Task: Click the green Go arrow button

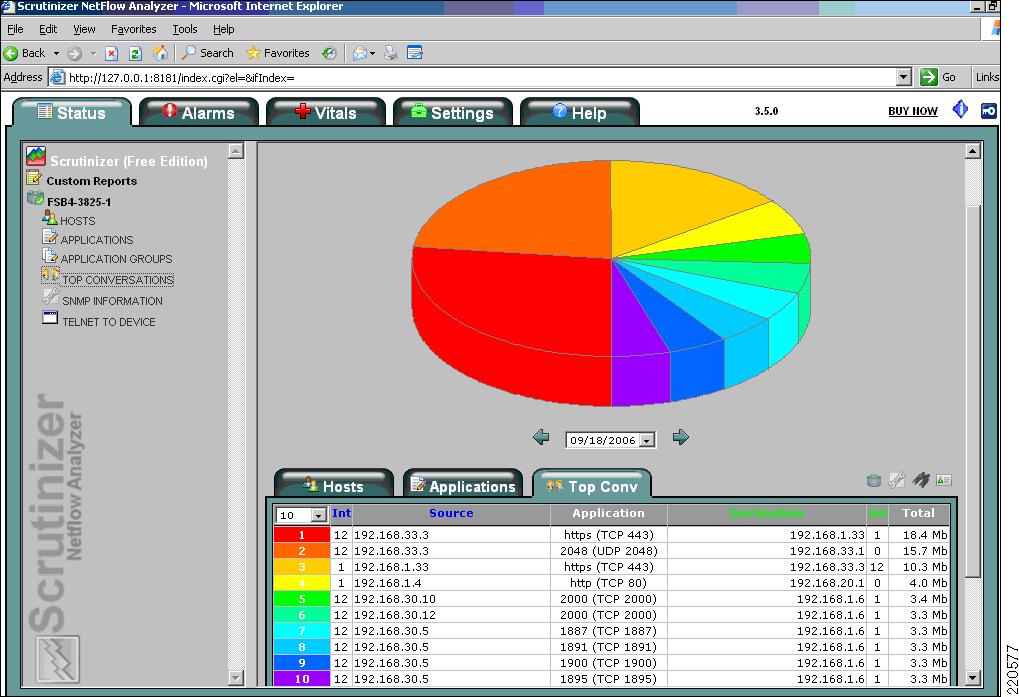Action: click(x=929, y=77)
